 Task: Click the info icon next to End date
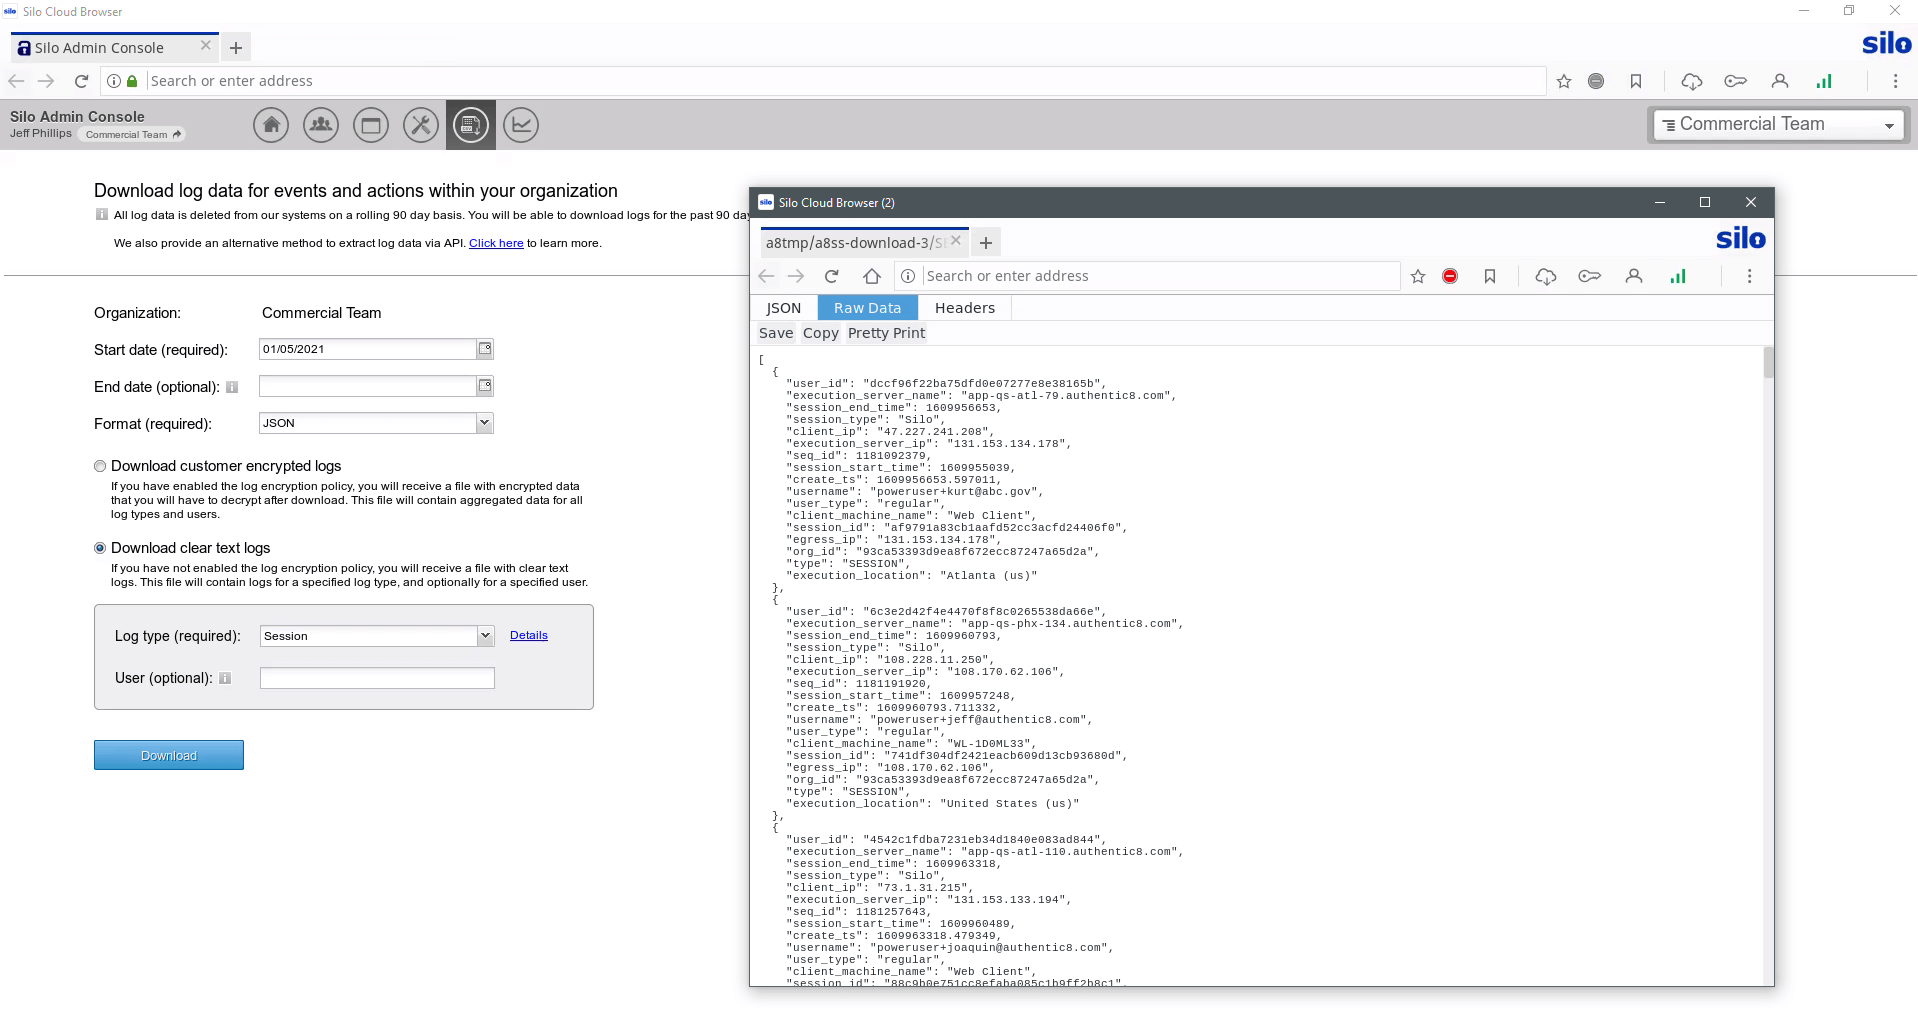pos(232,387)
